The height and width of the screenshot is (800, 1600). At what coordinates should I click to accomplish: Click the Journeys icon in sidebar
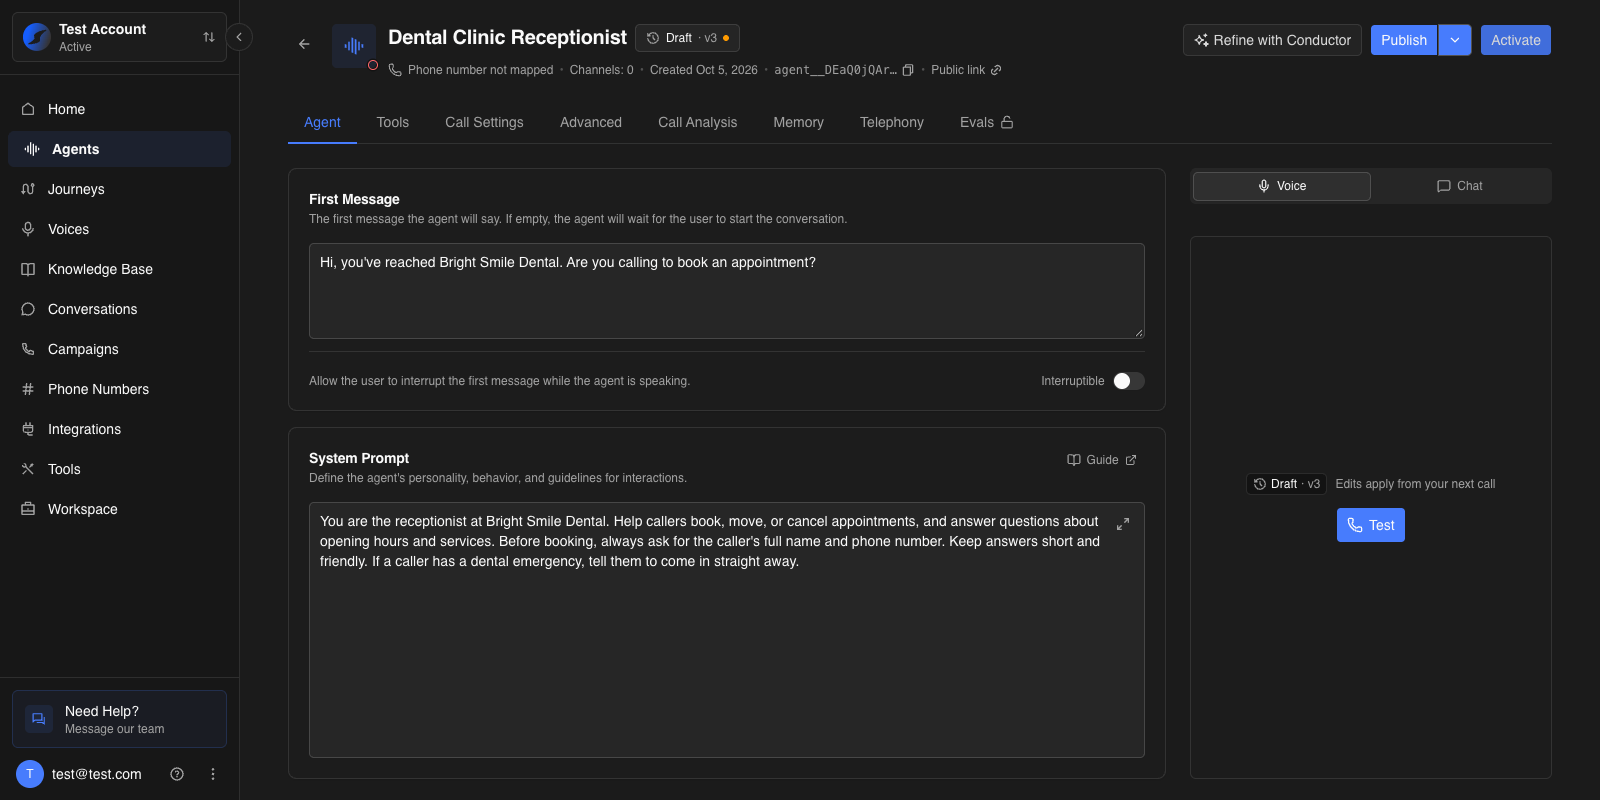point(28,189)
